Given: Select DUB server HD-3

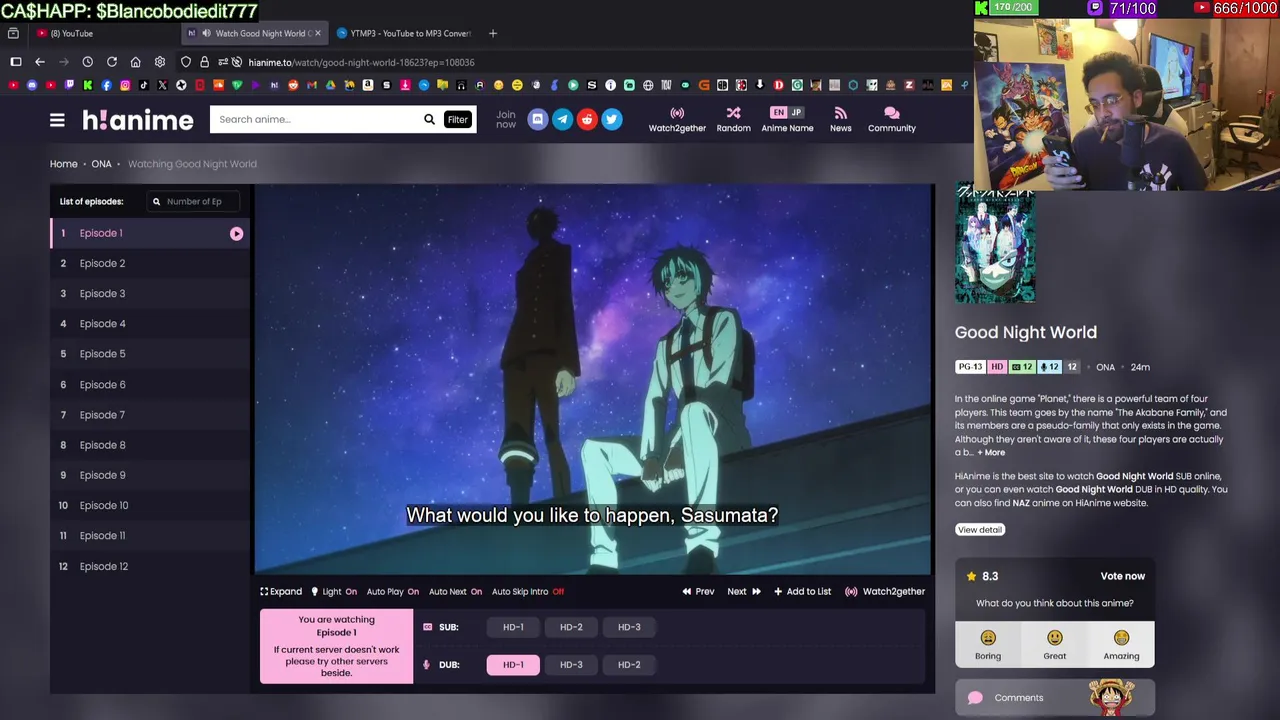Looking at the screenshot, I should tap(571, 665).
